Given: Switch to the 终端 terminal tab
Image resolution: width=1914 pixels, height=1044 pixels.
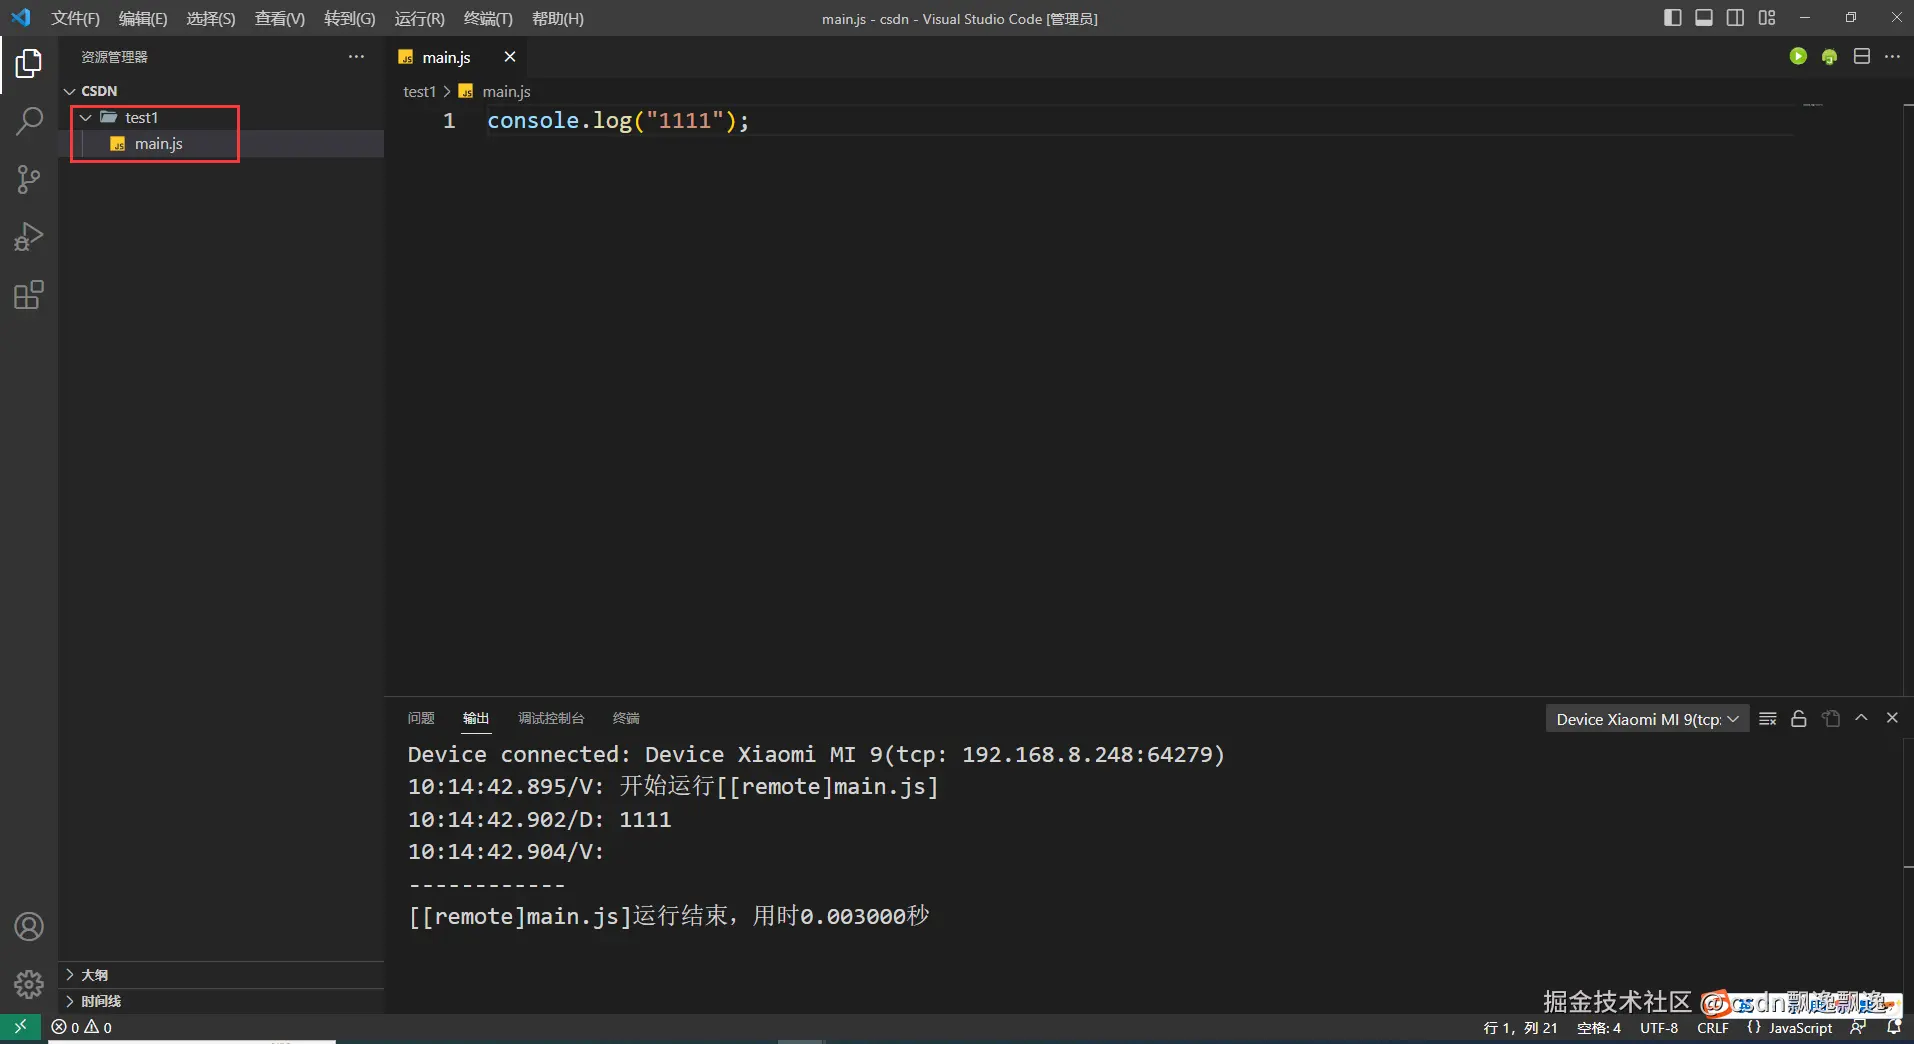Looking at the screenshot, I should pyautogui.click(x=626, y=718).
